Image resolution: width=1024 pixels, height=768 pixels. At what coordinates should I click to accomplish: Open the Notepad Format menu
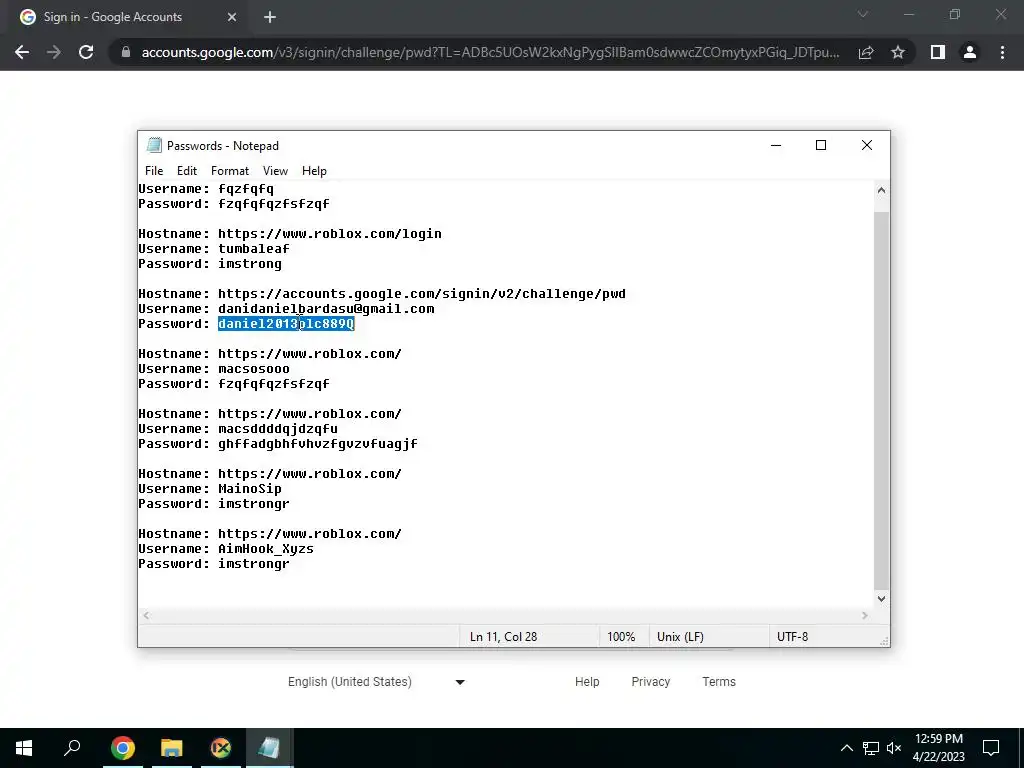(230, 170)
